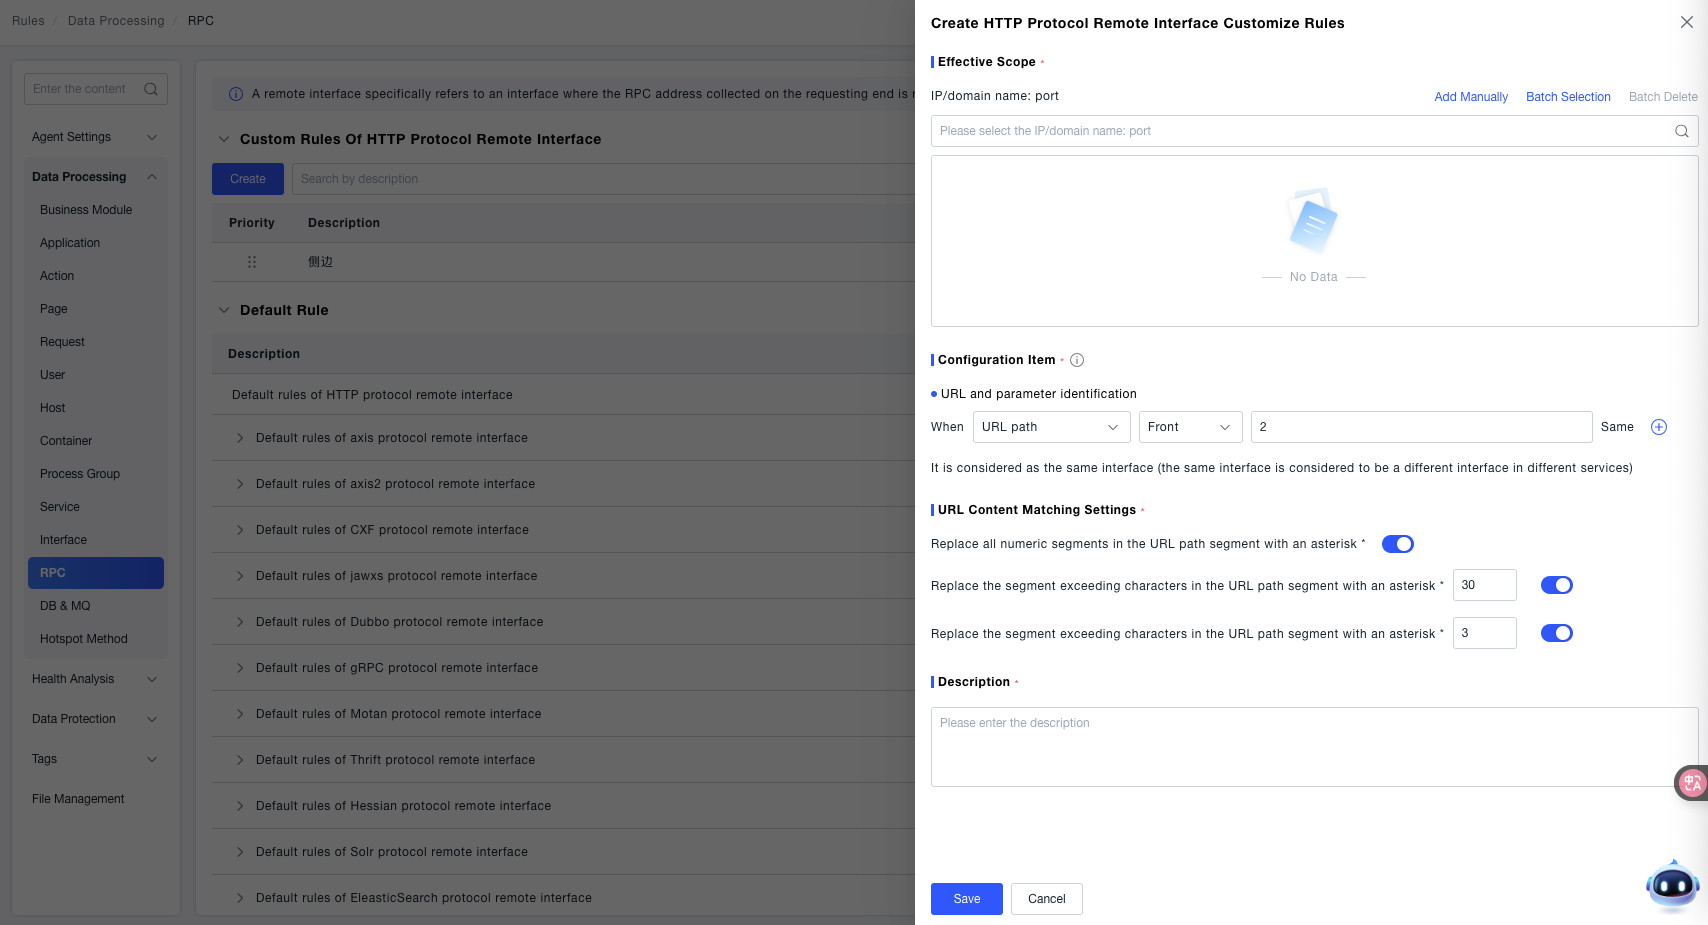The width and height of the screenshot is (1708, 925).
Task: Click the drag handle in priority column
Action: pos(252,262)
